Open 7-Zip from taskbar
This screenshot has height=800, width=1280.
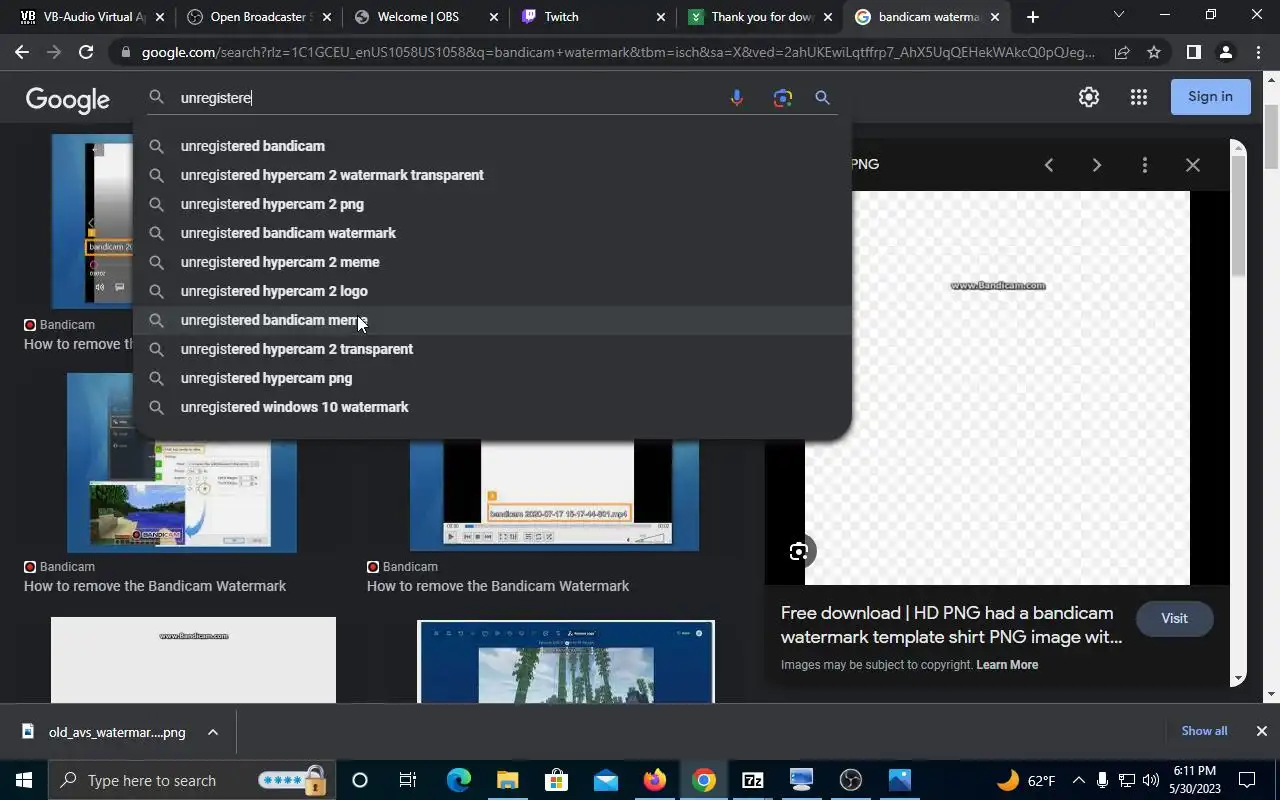click(x=752, y=780)
